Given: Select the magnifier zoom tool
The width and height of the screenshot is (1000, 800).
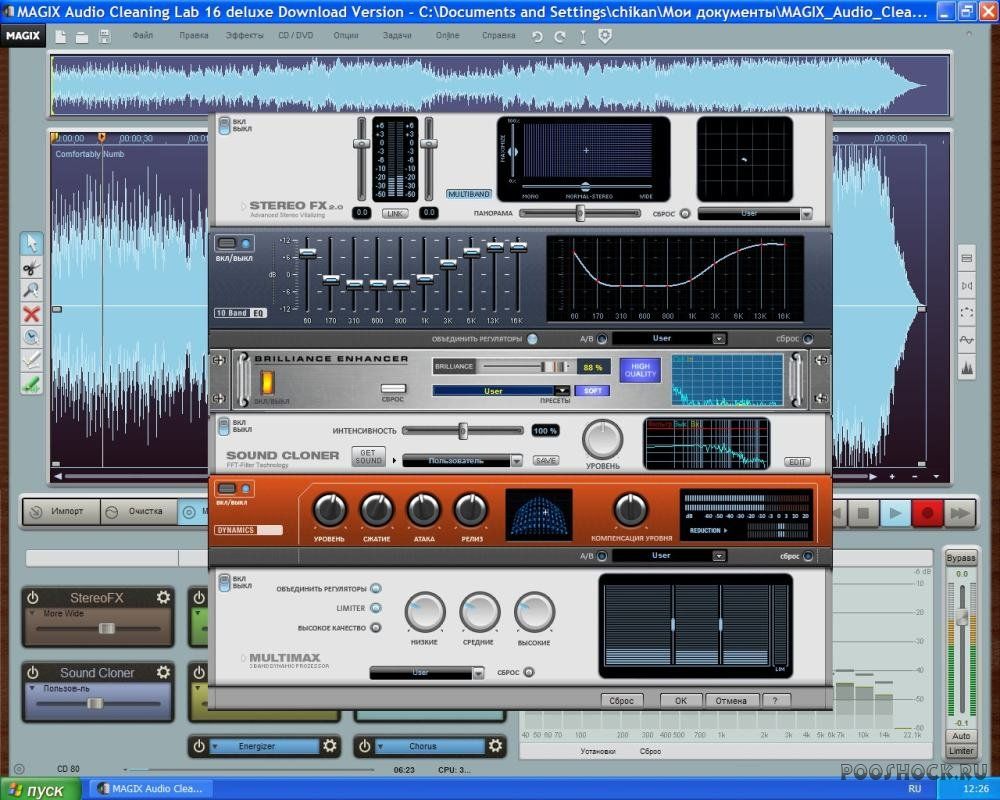Looking at the screenshot, I should tap(31, 290).
